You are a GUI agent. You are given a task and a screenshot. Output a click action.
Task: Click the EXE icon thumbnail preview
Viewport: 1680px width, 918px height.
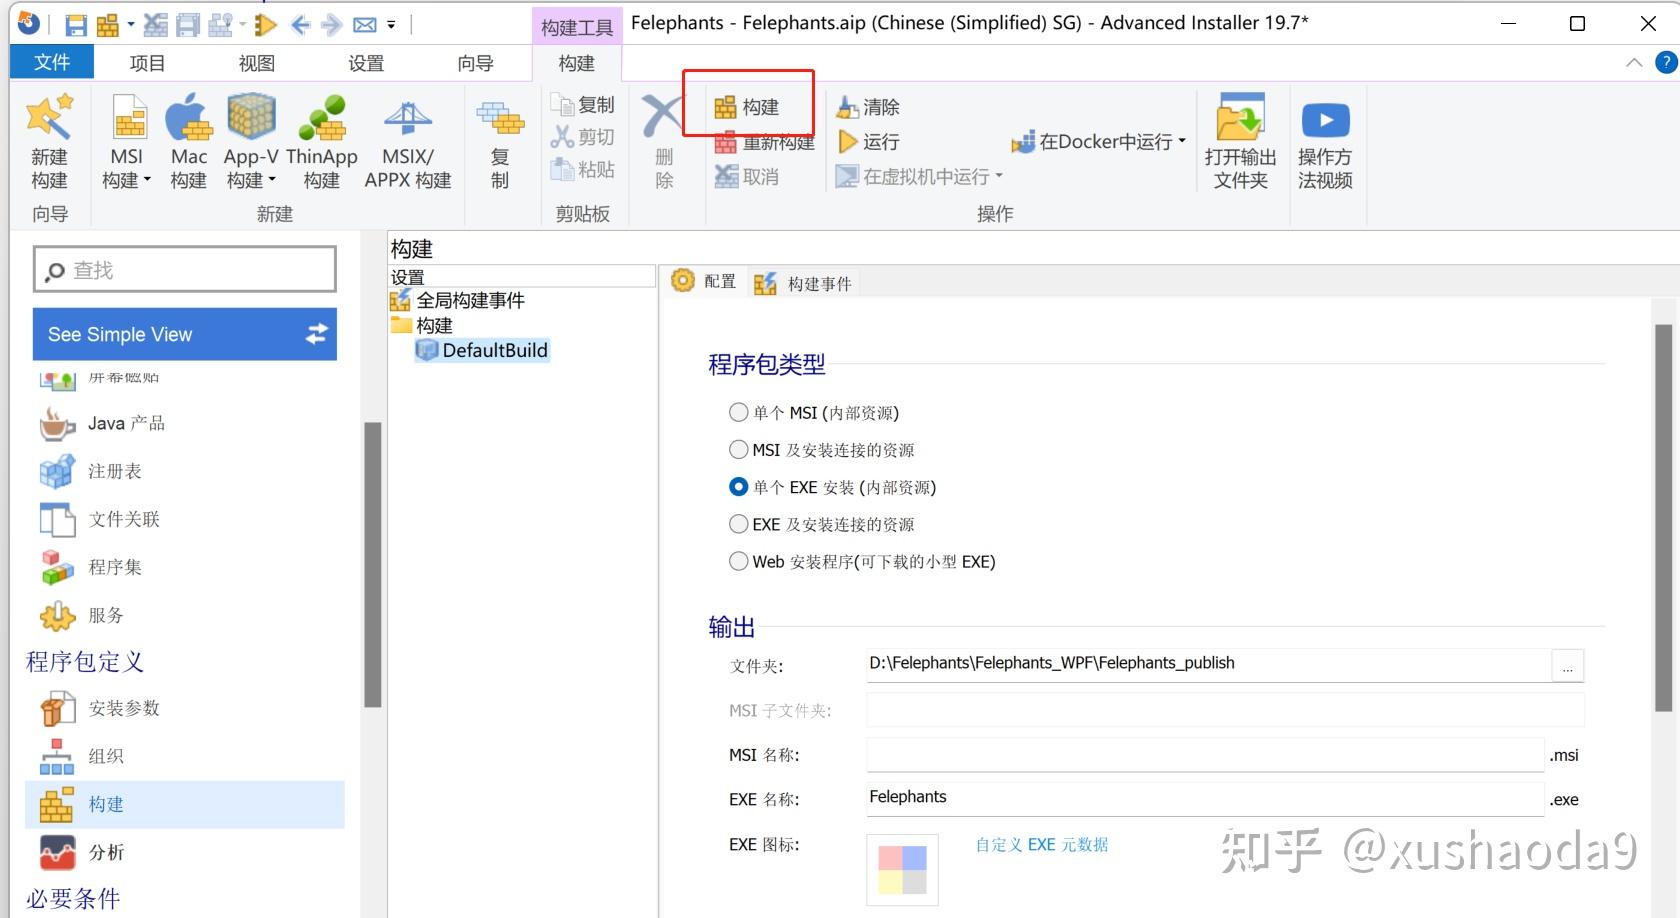(901, 869)
